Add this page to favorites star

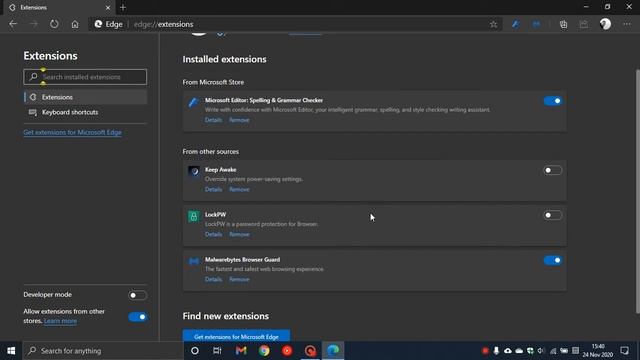493,24
